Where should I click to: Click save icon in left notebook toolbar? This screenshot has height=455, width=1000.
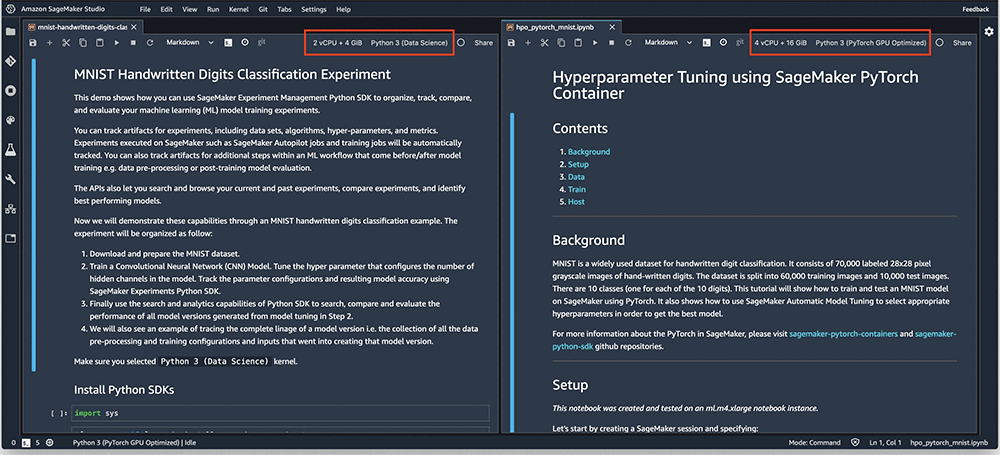(x=34, y=43)
